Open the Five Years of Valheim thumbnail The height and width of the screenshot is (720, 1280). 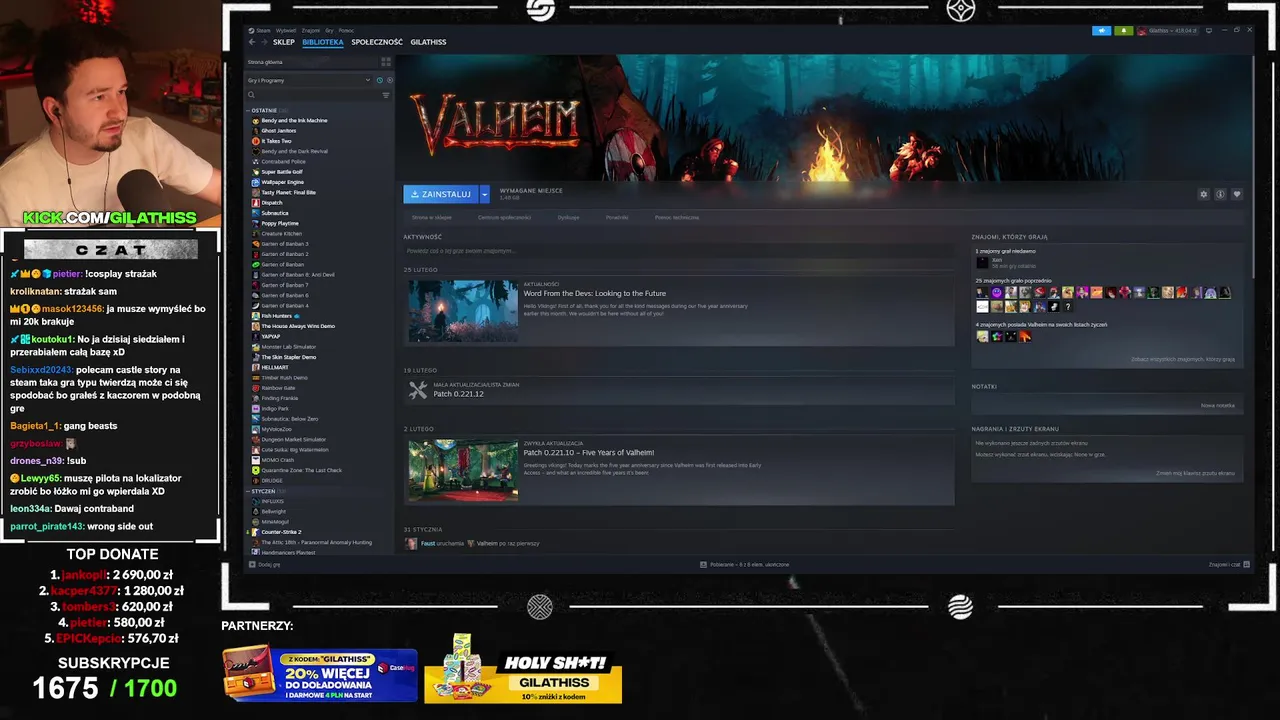pyautogui.click(x=463, y=470)
